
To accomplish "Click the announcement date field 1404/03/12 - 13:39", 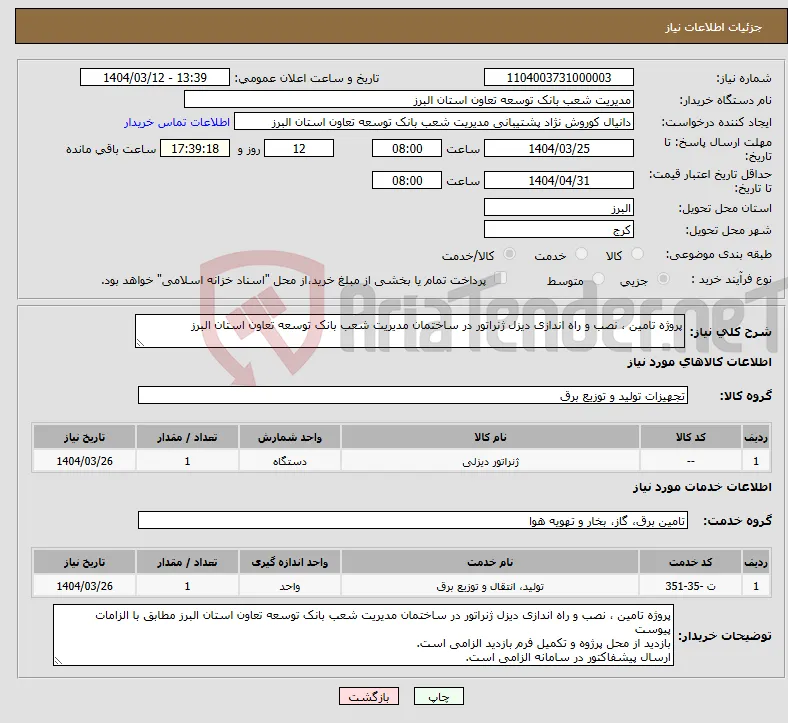I will coord(155,77).
